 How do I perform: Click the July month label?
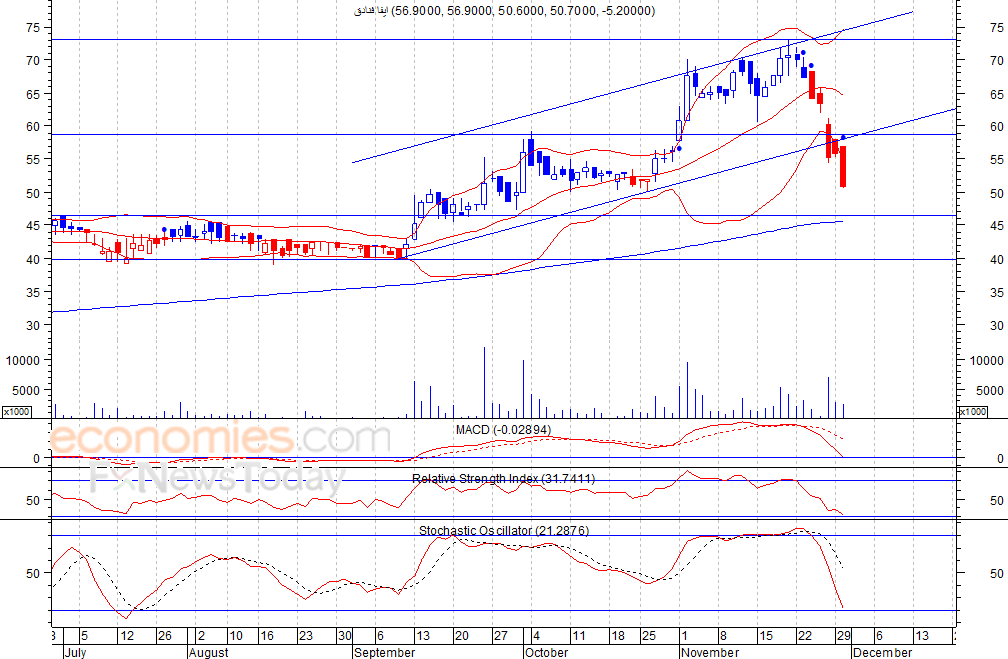(x=75, y=652)
